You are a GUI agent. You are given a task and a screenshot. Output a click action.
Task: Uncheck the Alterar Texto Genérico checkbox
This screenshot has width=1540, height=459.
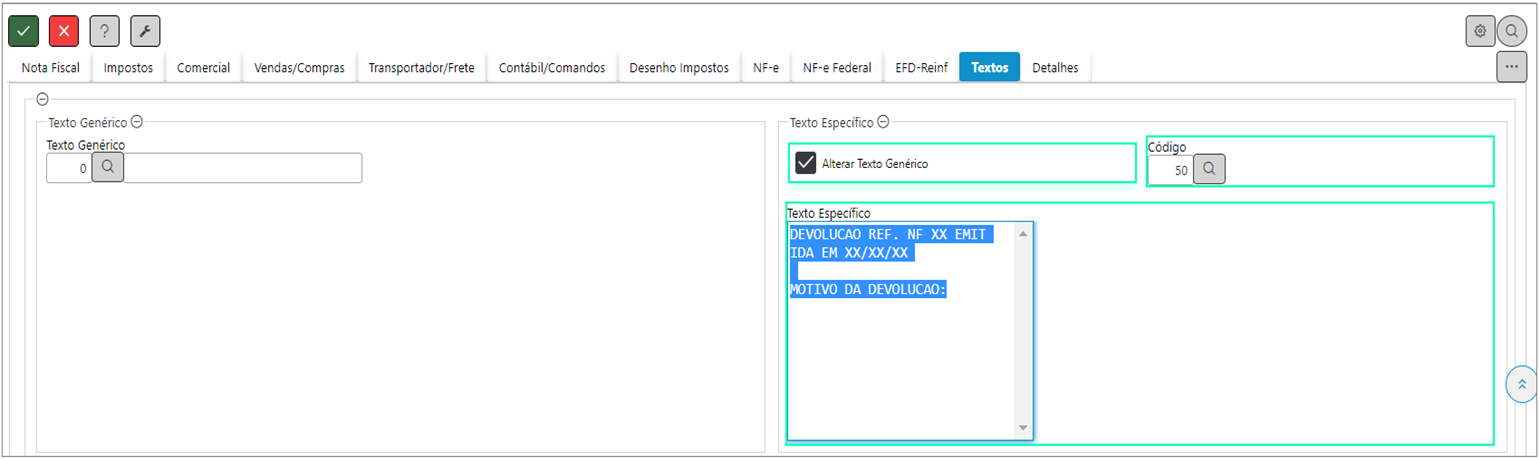[806, 163]
